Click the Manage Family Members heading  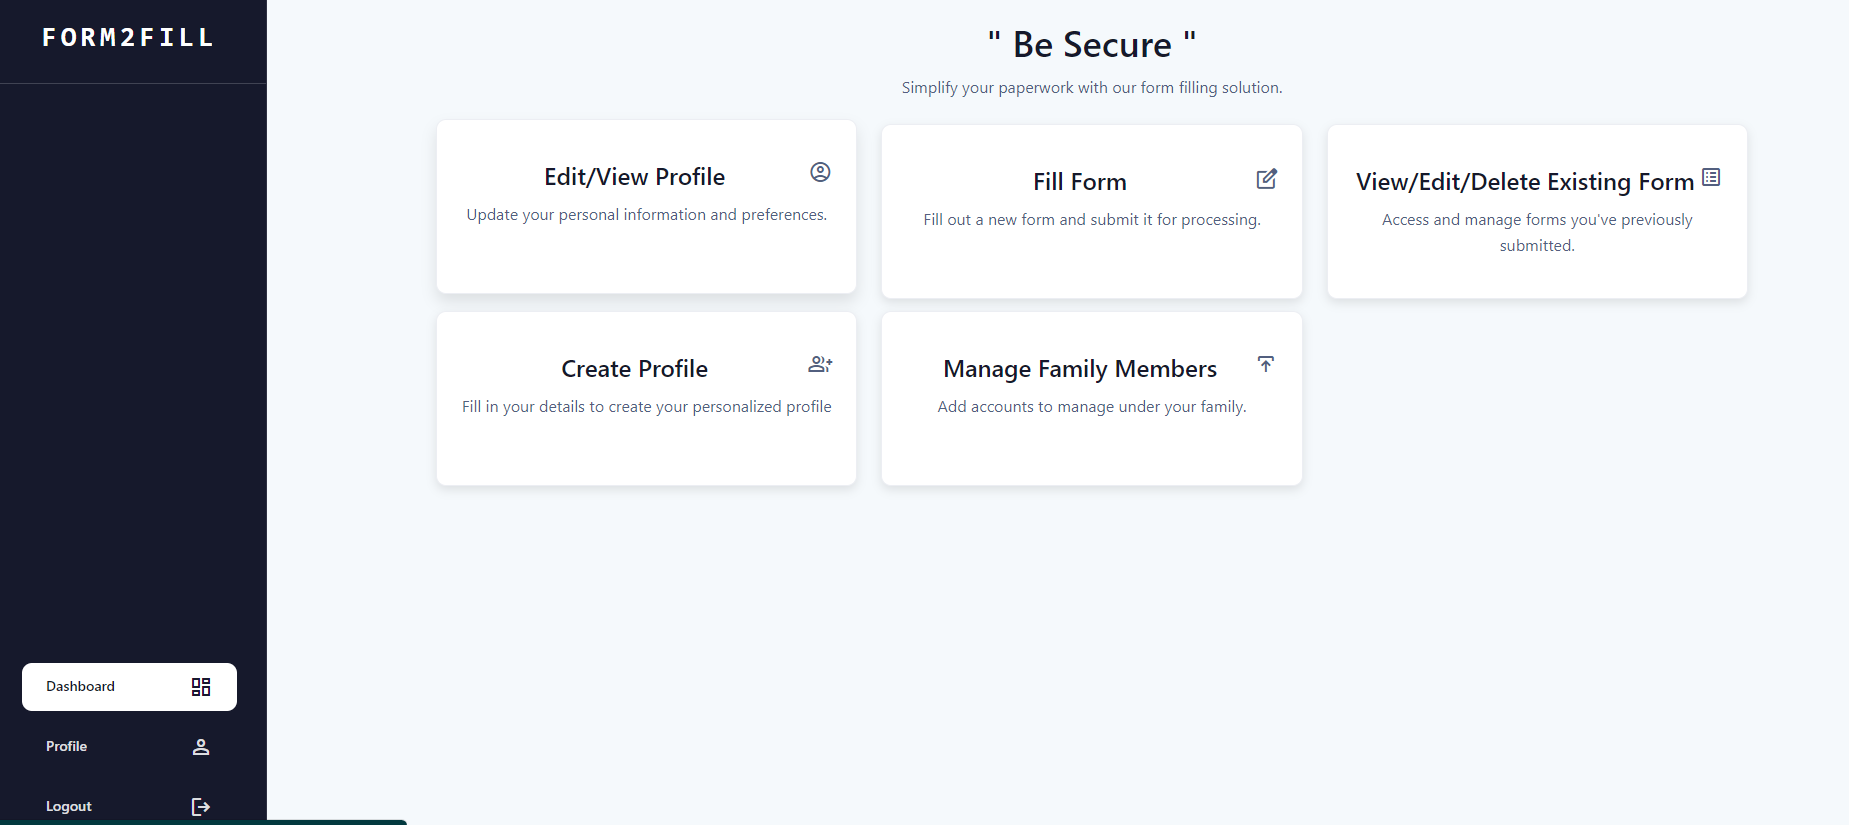pos(1079,369)
